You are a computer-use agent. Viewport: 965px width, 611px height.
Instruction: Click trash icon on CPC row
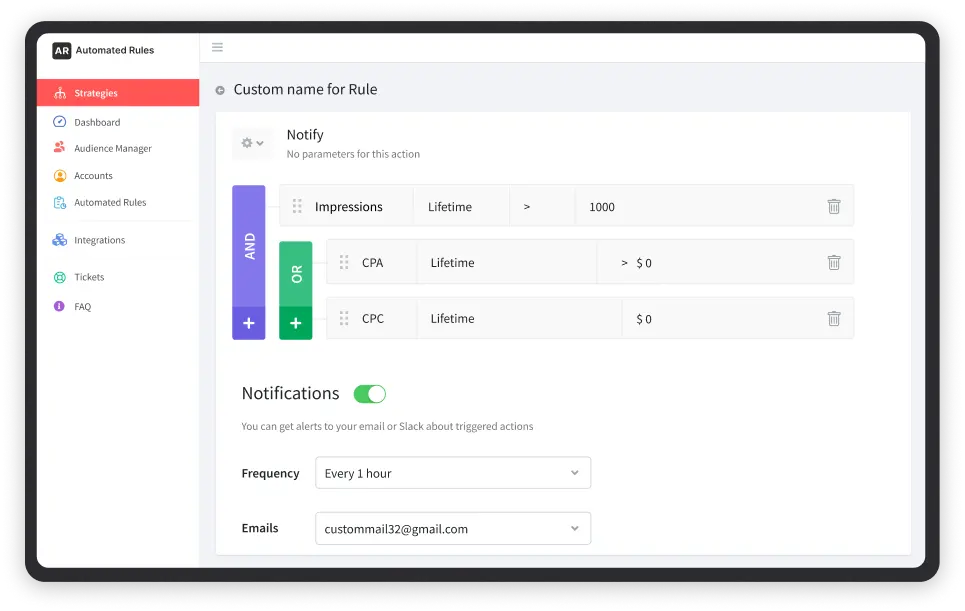point(833,319)
